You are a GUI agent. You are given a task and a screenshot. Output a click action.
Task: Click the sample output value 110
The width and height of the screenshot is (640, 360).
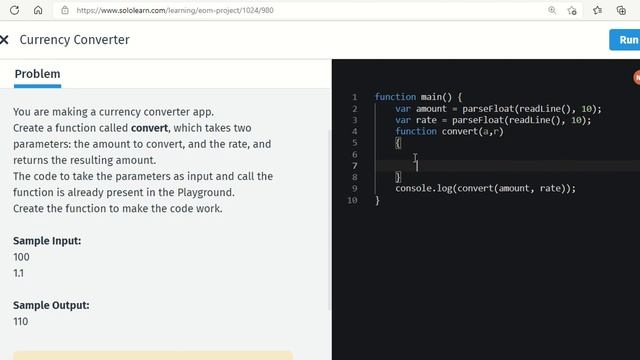21,322
